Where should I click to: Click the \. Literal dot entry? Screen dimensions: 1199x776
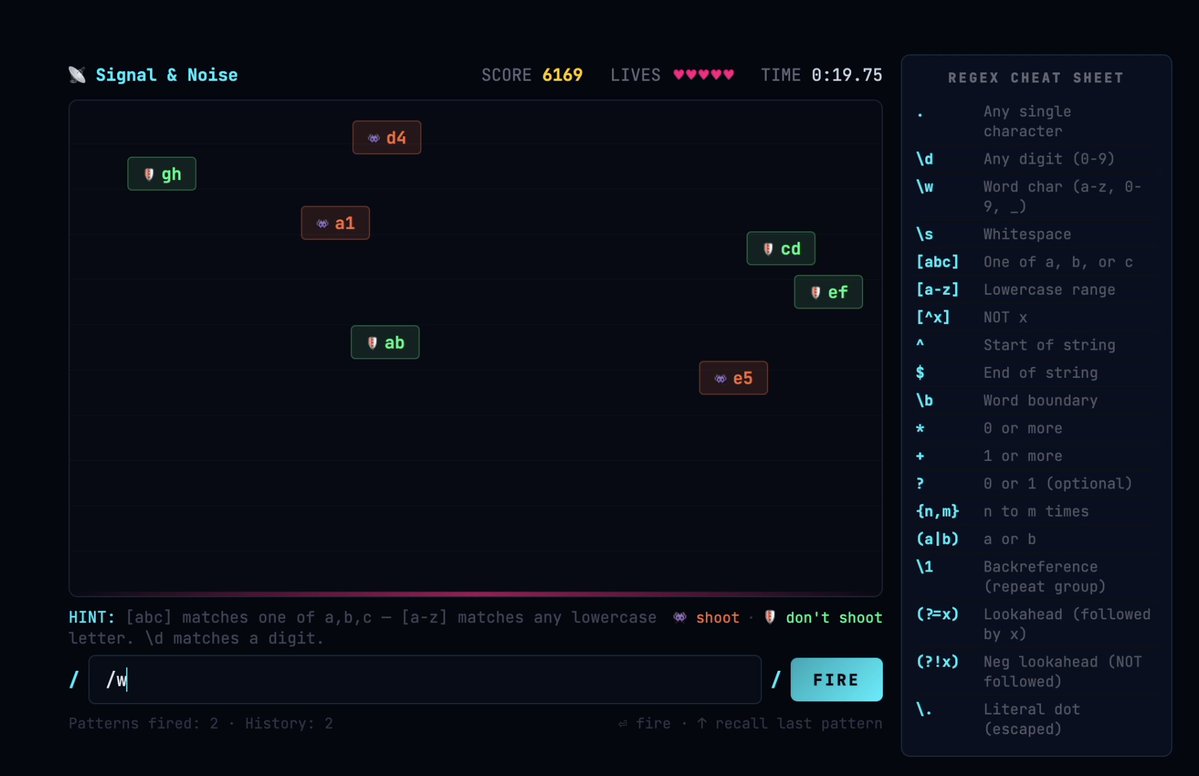click(1035, 719)
